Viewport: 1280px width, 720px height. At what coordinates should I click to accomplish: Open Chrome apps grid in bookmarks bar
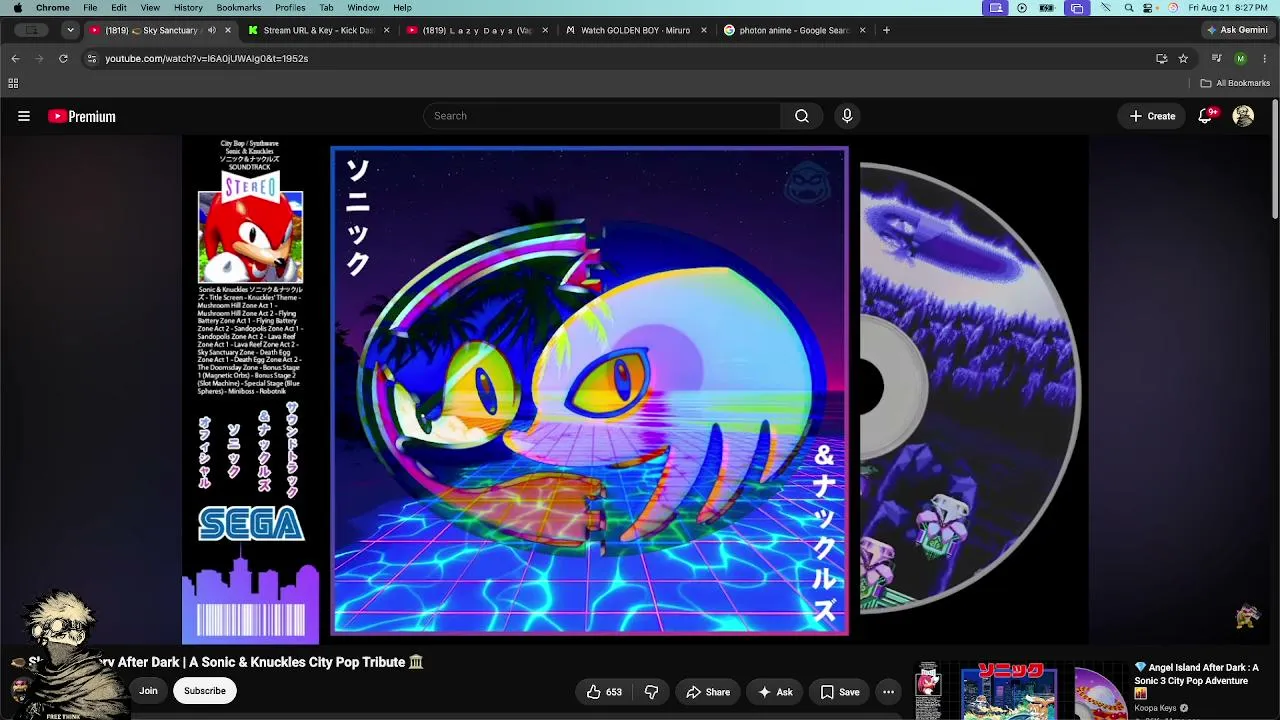pos(13,83)
